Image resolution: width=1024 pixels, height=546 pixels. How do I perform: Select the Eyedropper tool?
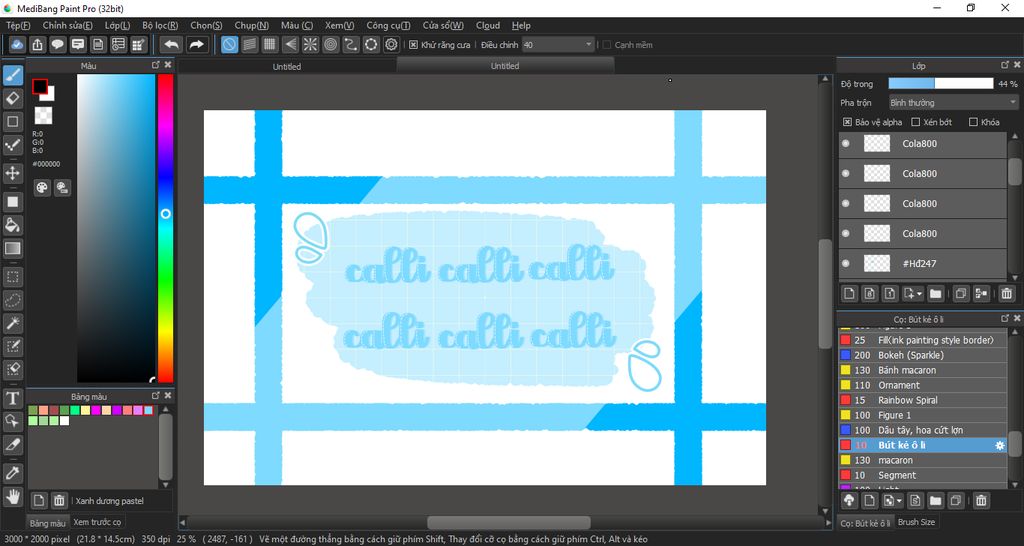coord(12,473)
